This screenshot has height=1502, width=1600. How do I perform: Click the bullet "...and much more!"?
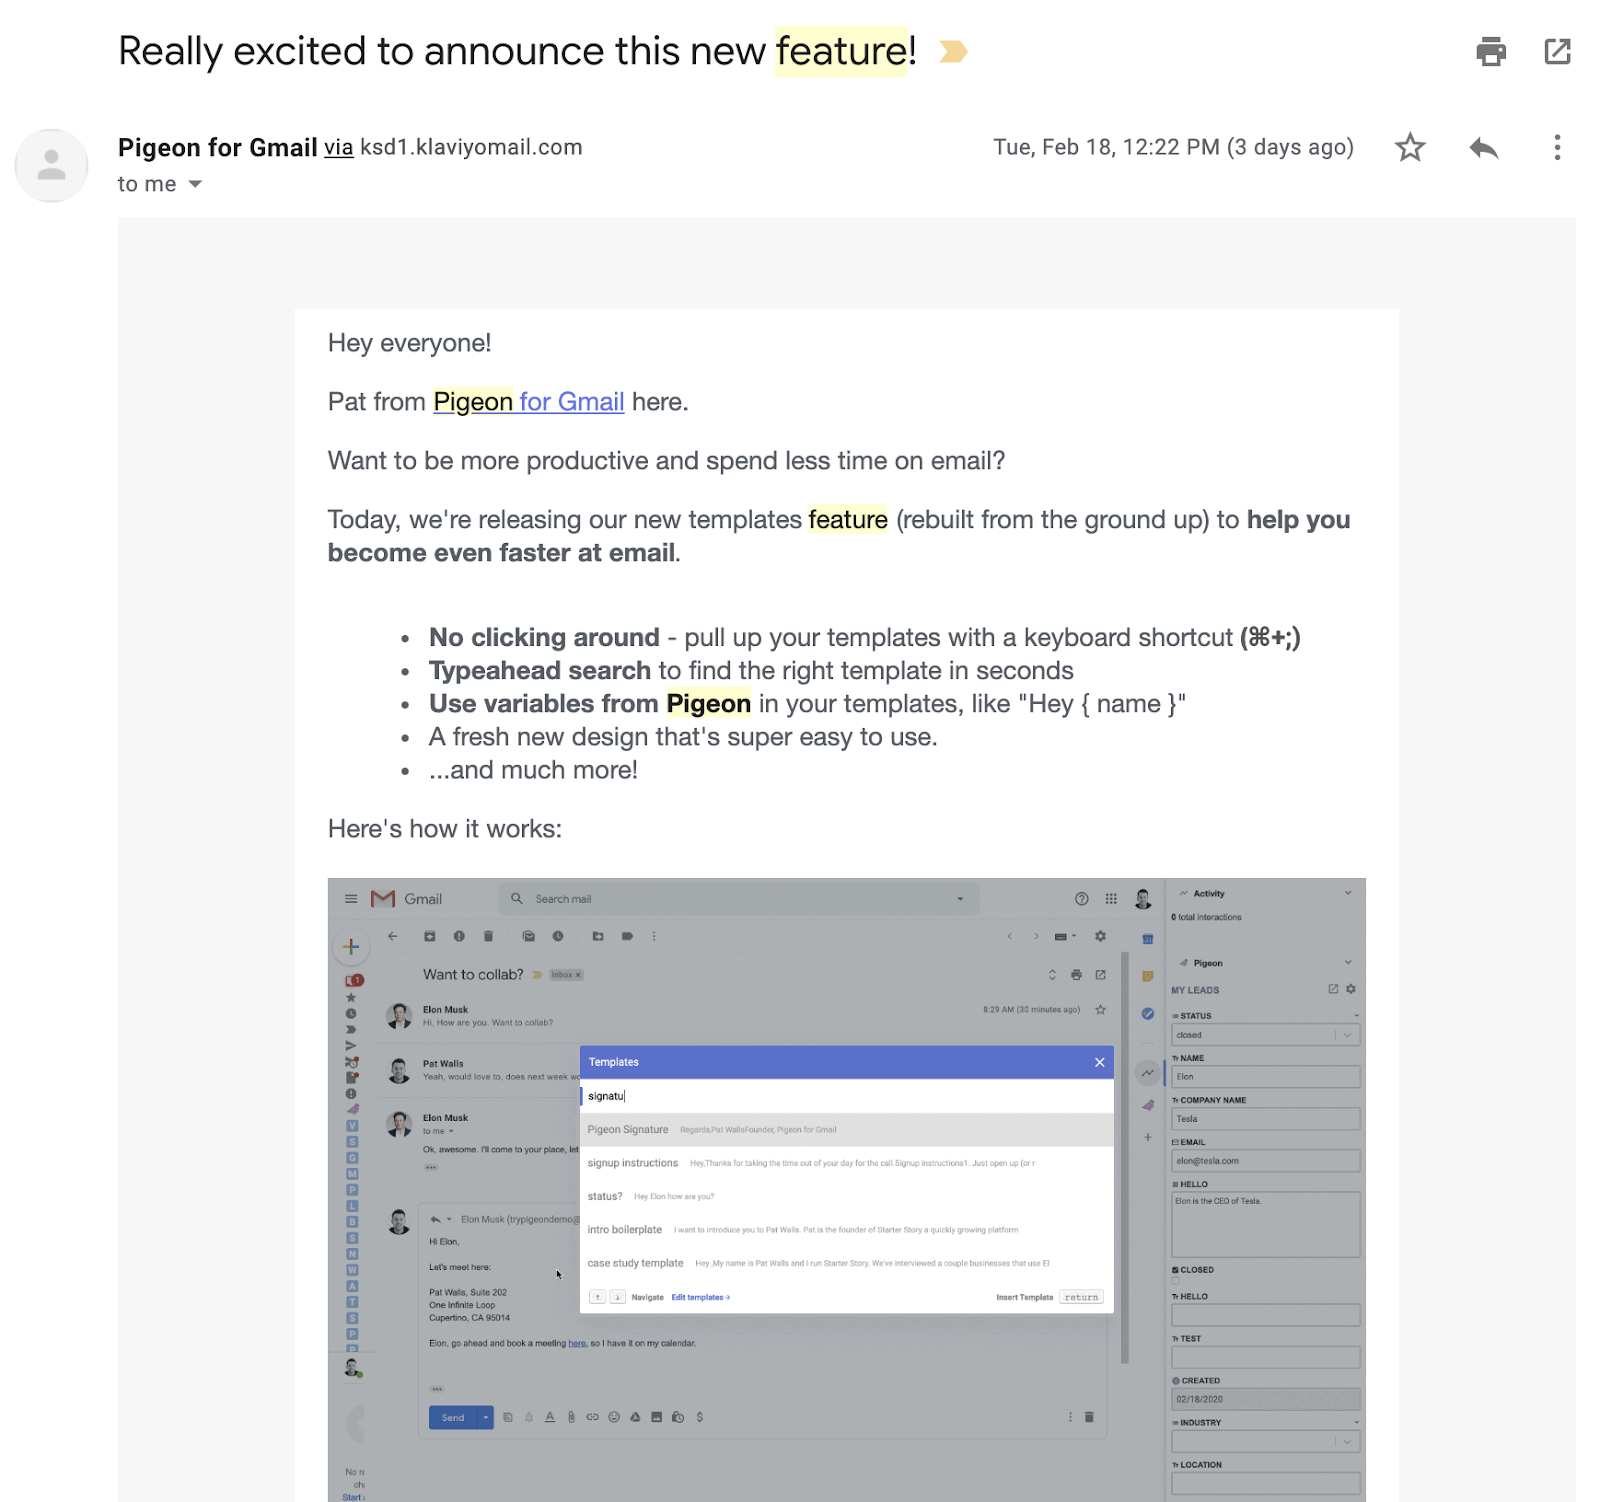(533, 770)
